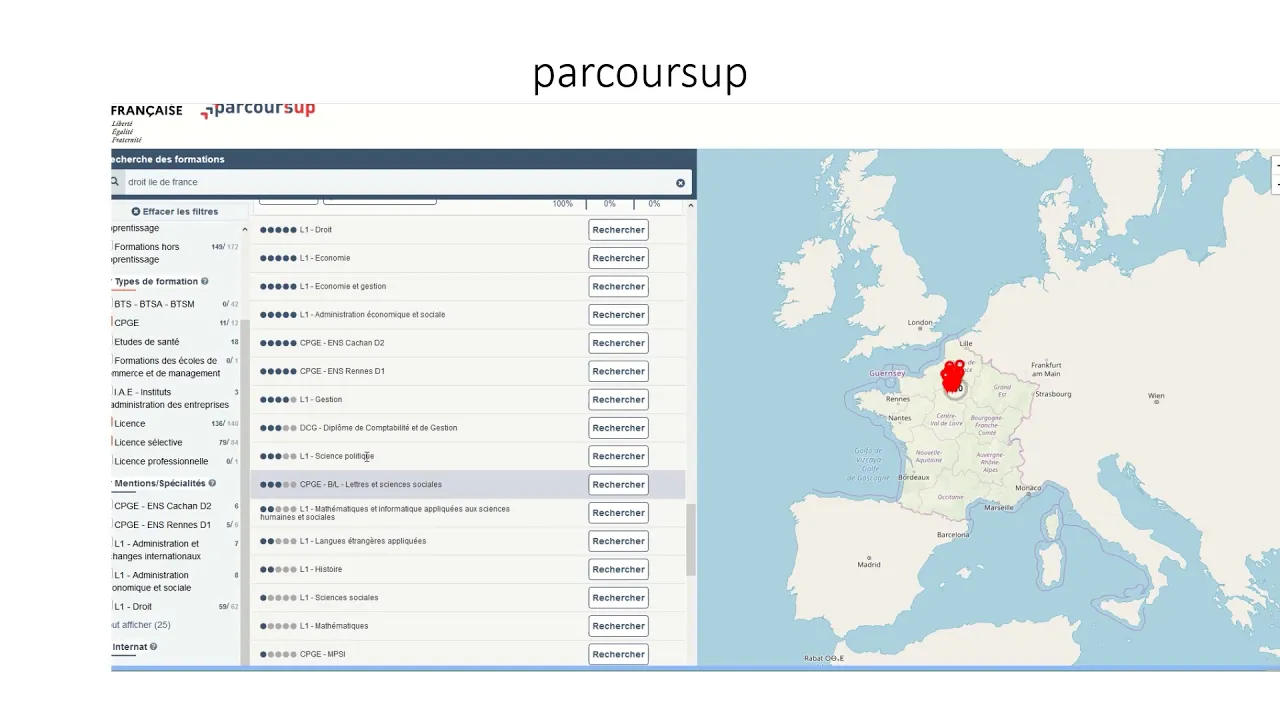Toggle the L1 - Droit specialty filter
This screenshot has width=1280, height=720.
pyautogui.click(x=132, y=607)
